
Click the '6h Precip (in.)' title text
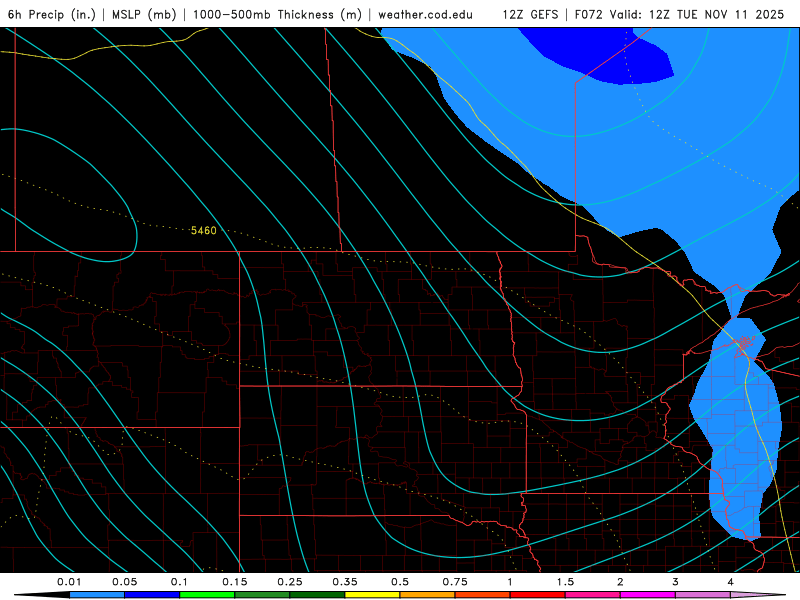(52, 14)
